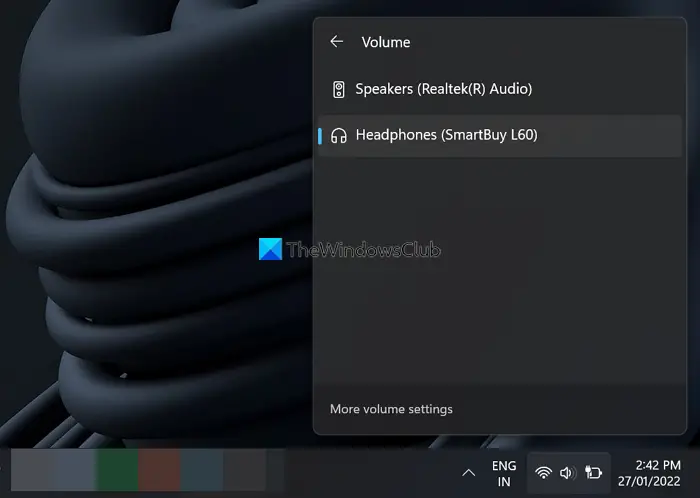Switch input language via ENG IN
The image size is (700, 498).
[504, 473]
